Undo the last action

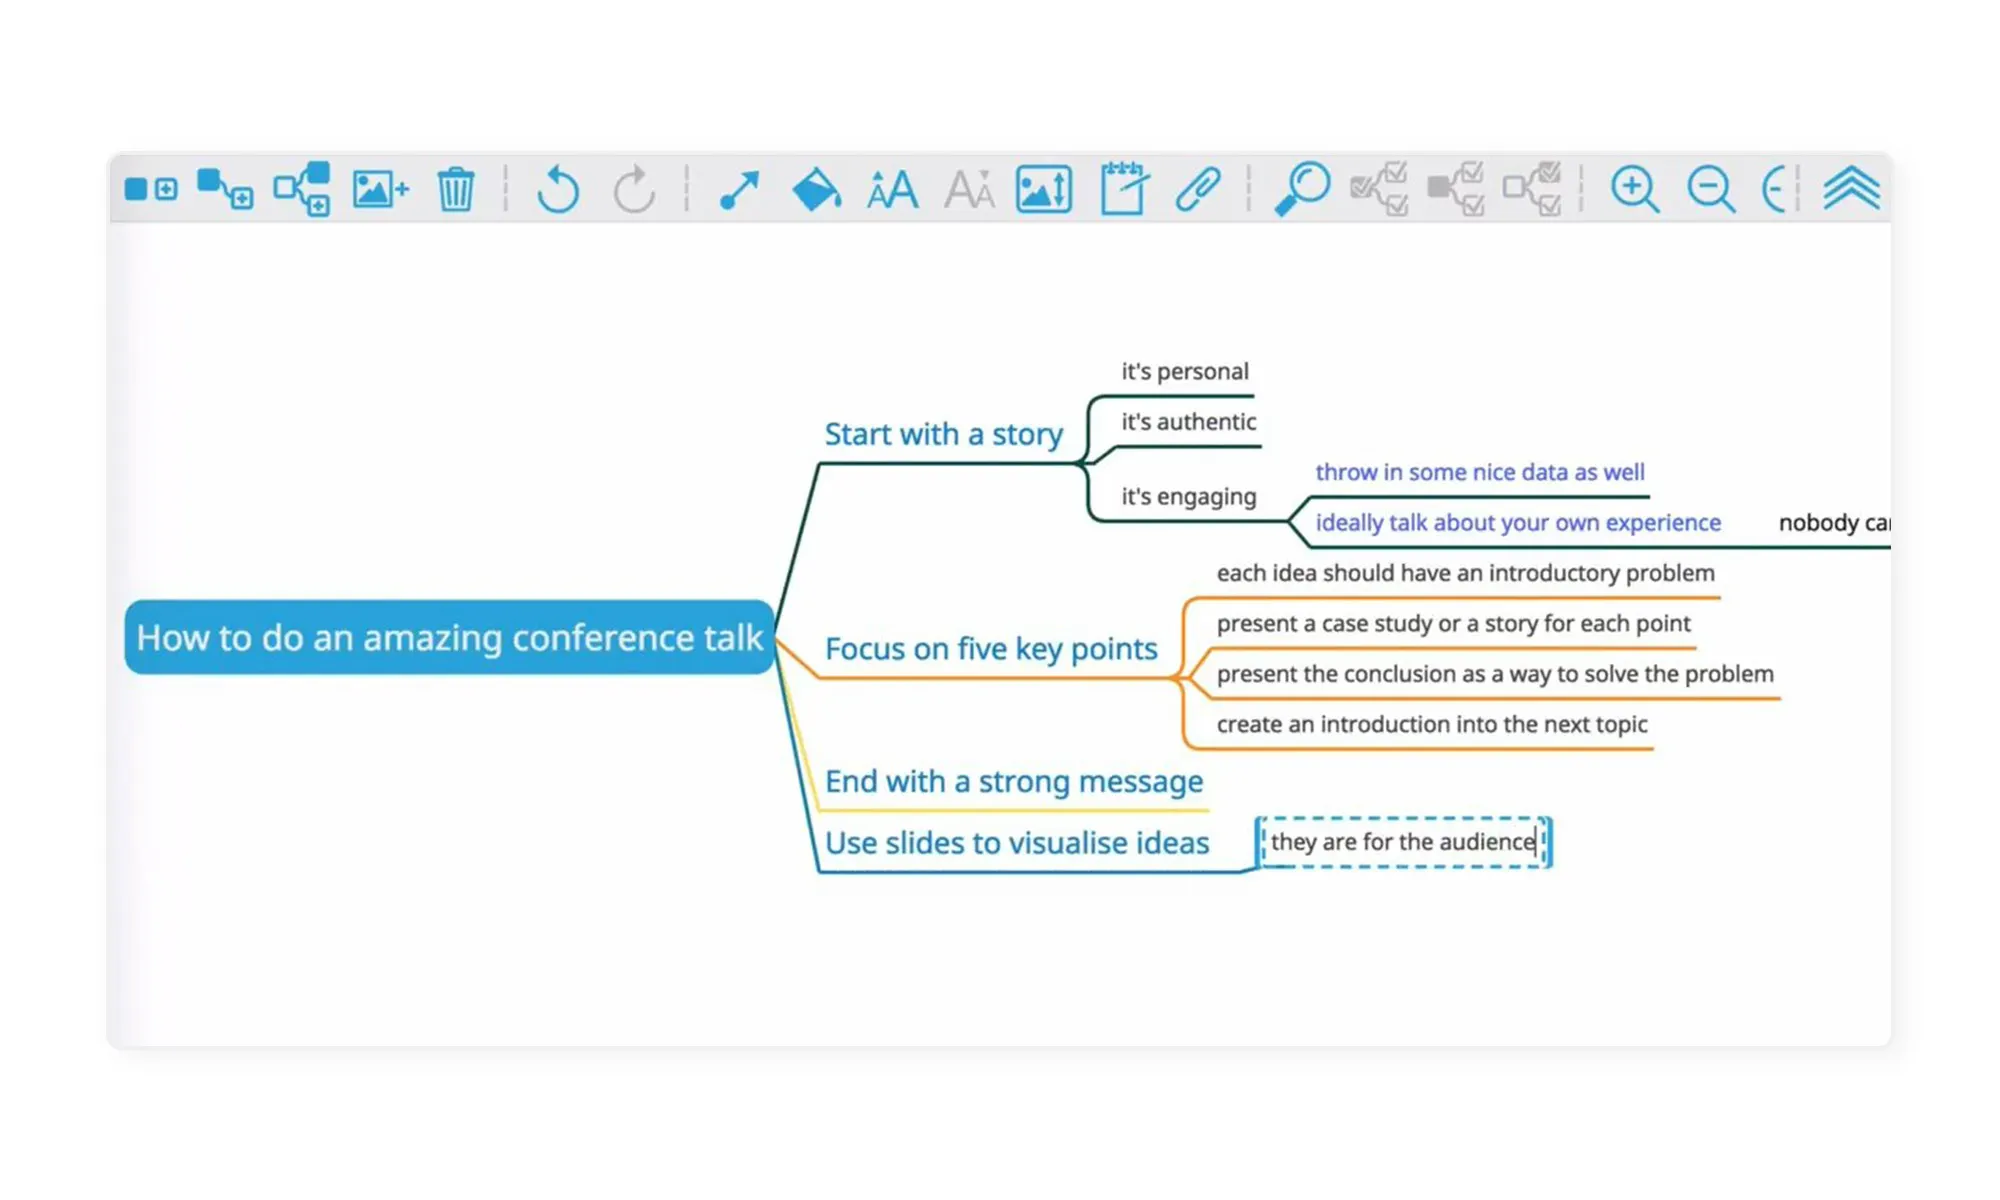pos(558,189)
